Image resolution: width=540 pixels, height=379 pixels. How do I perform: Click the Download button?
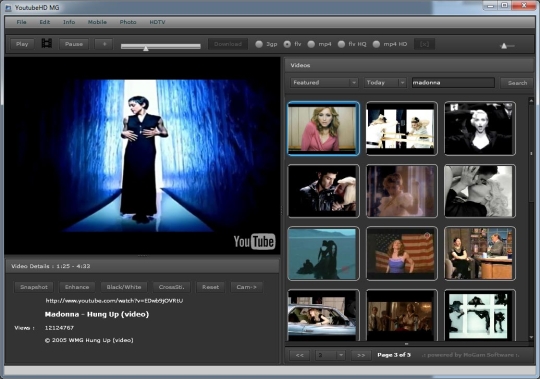coord(228,44)
